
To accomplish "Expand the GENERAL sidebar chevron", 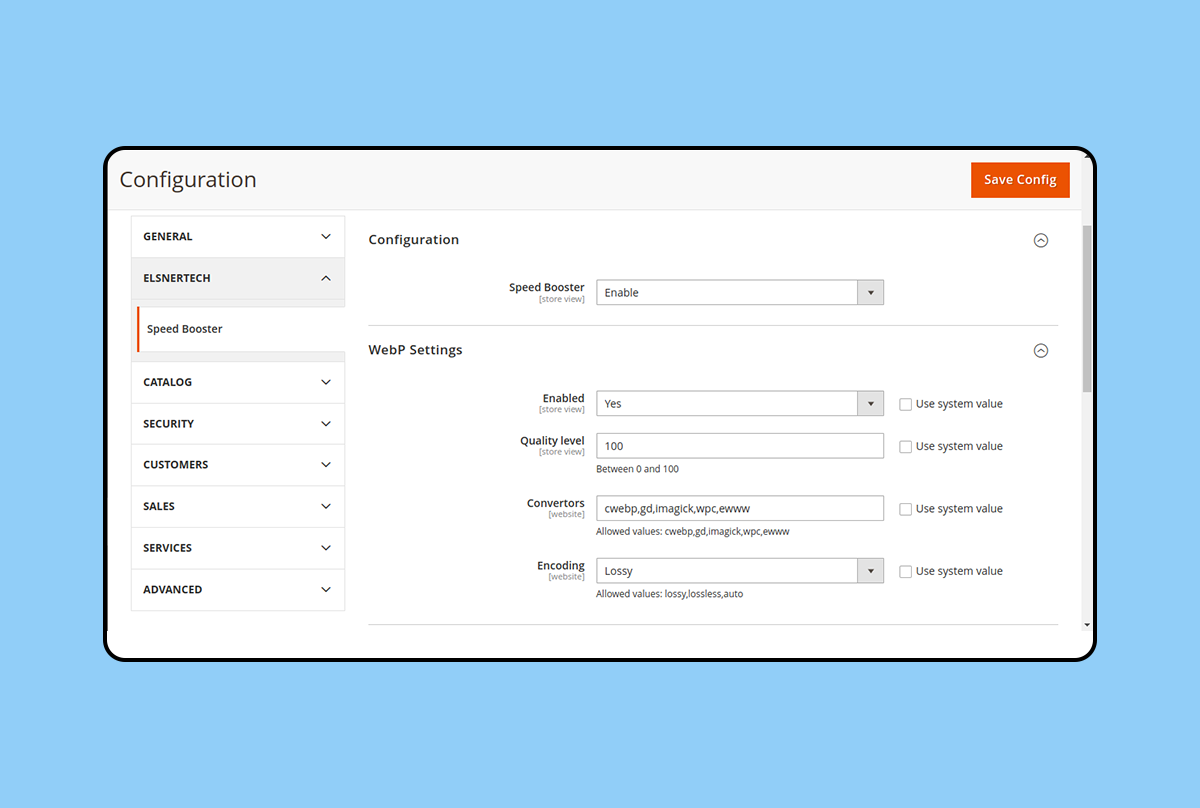I will 325,237.
